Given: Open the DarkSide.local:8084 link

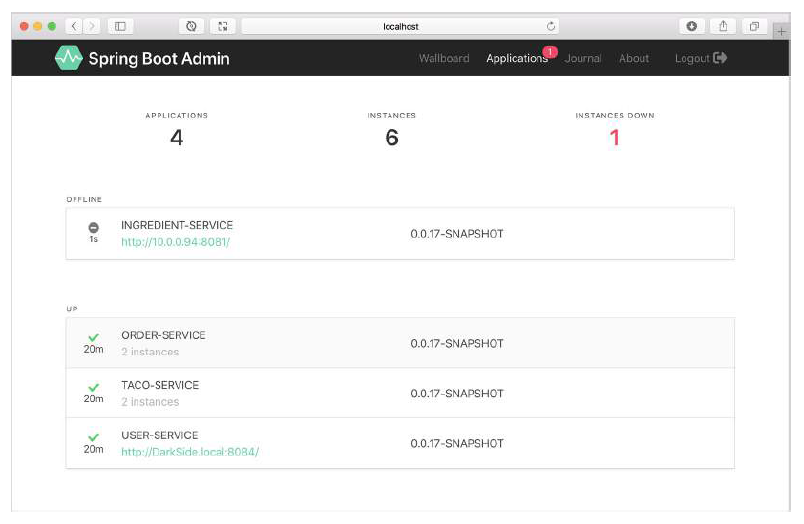Looking at the screenshot, I should pyautogui.click(x=190, y=452).
